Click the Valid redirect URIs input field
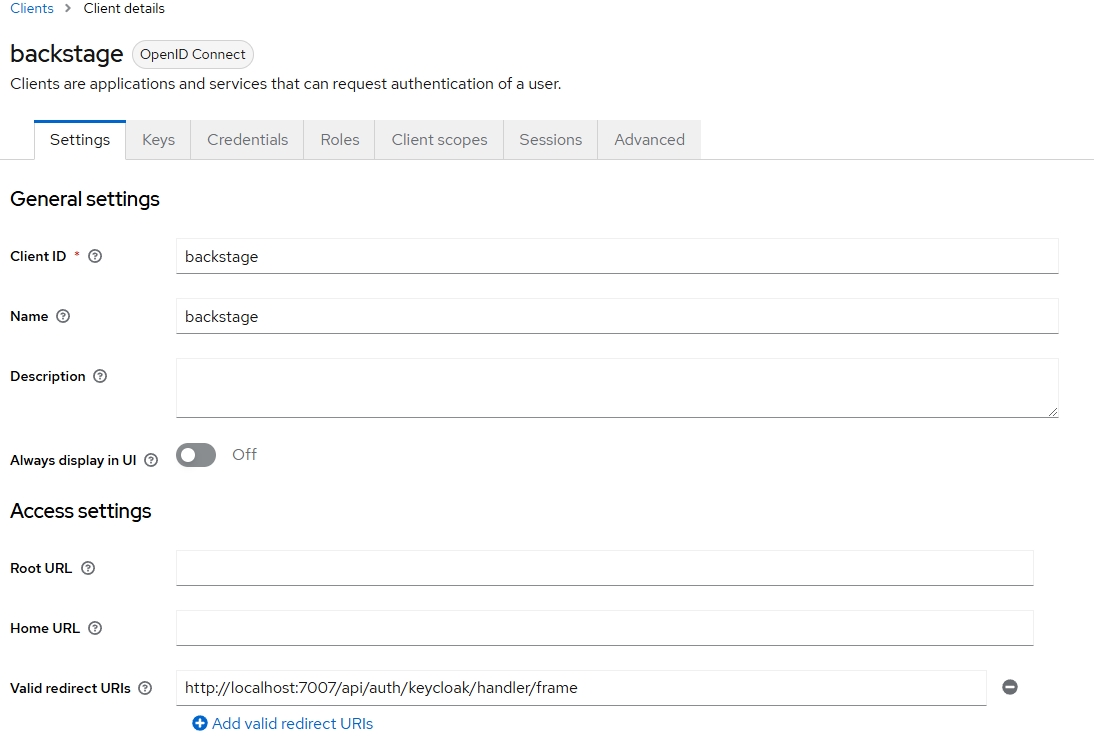Image resolution: width=1094 pixels, height=746 pixels. pos(581,688)
